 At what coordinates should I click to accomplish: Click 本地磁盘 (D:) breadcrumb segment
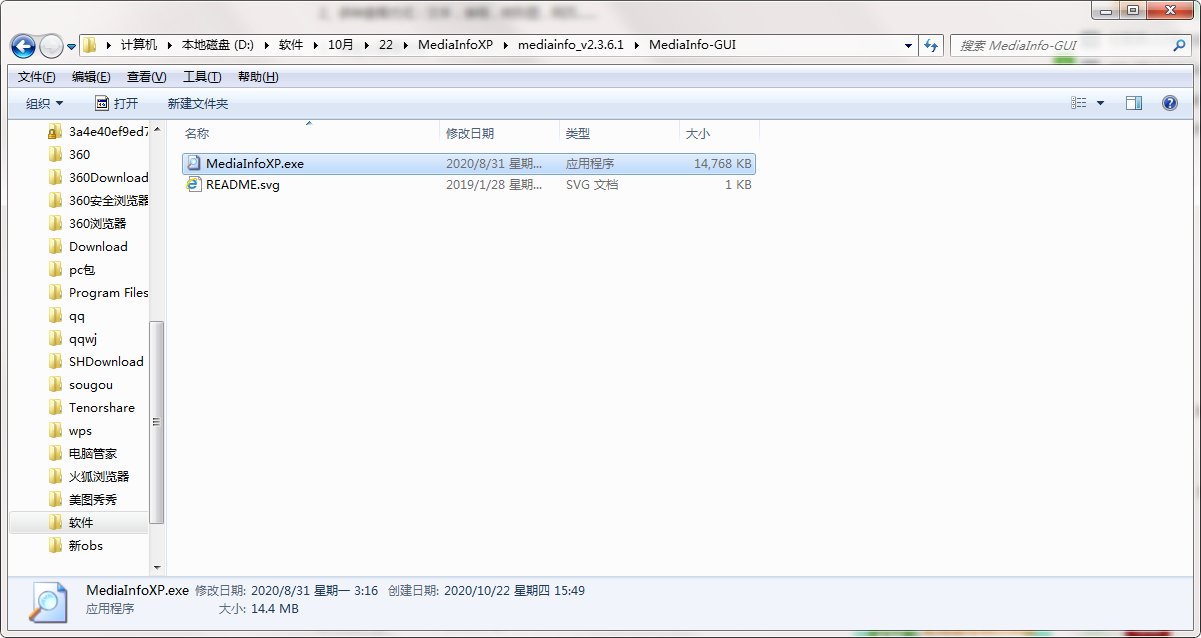click(218, 45)
